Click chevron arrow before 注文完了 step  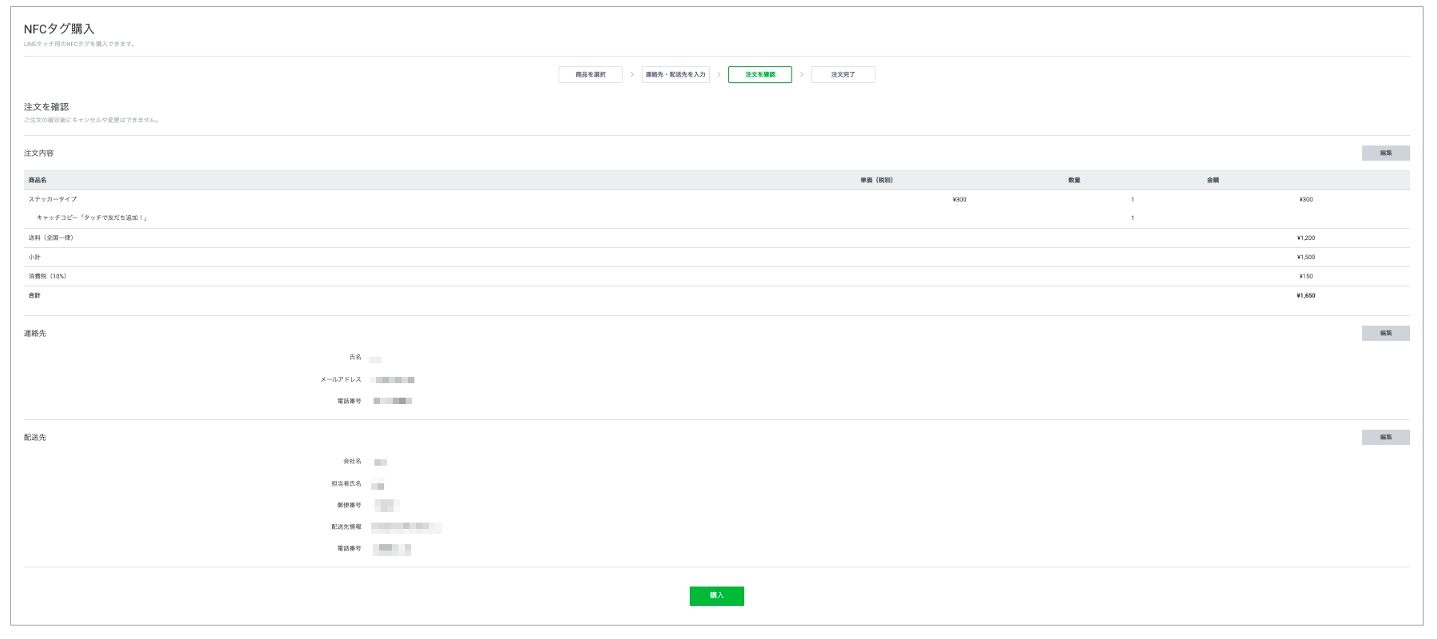[x=802, y=75]
